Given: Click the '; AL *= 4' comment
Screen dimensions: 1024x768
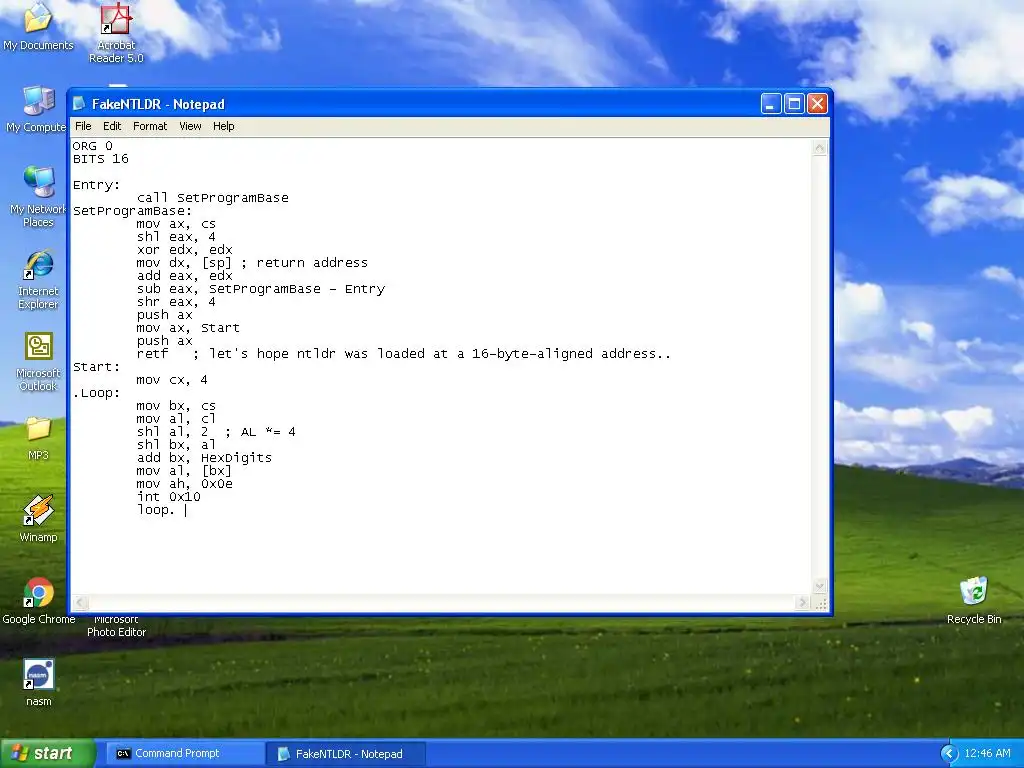Looking at the screenshot, I should click(261, 432).
